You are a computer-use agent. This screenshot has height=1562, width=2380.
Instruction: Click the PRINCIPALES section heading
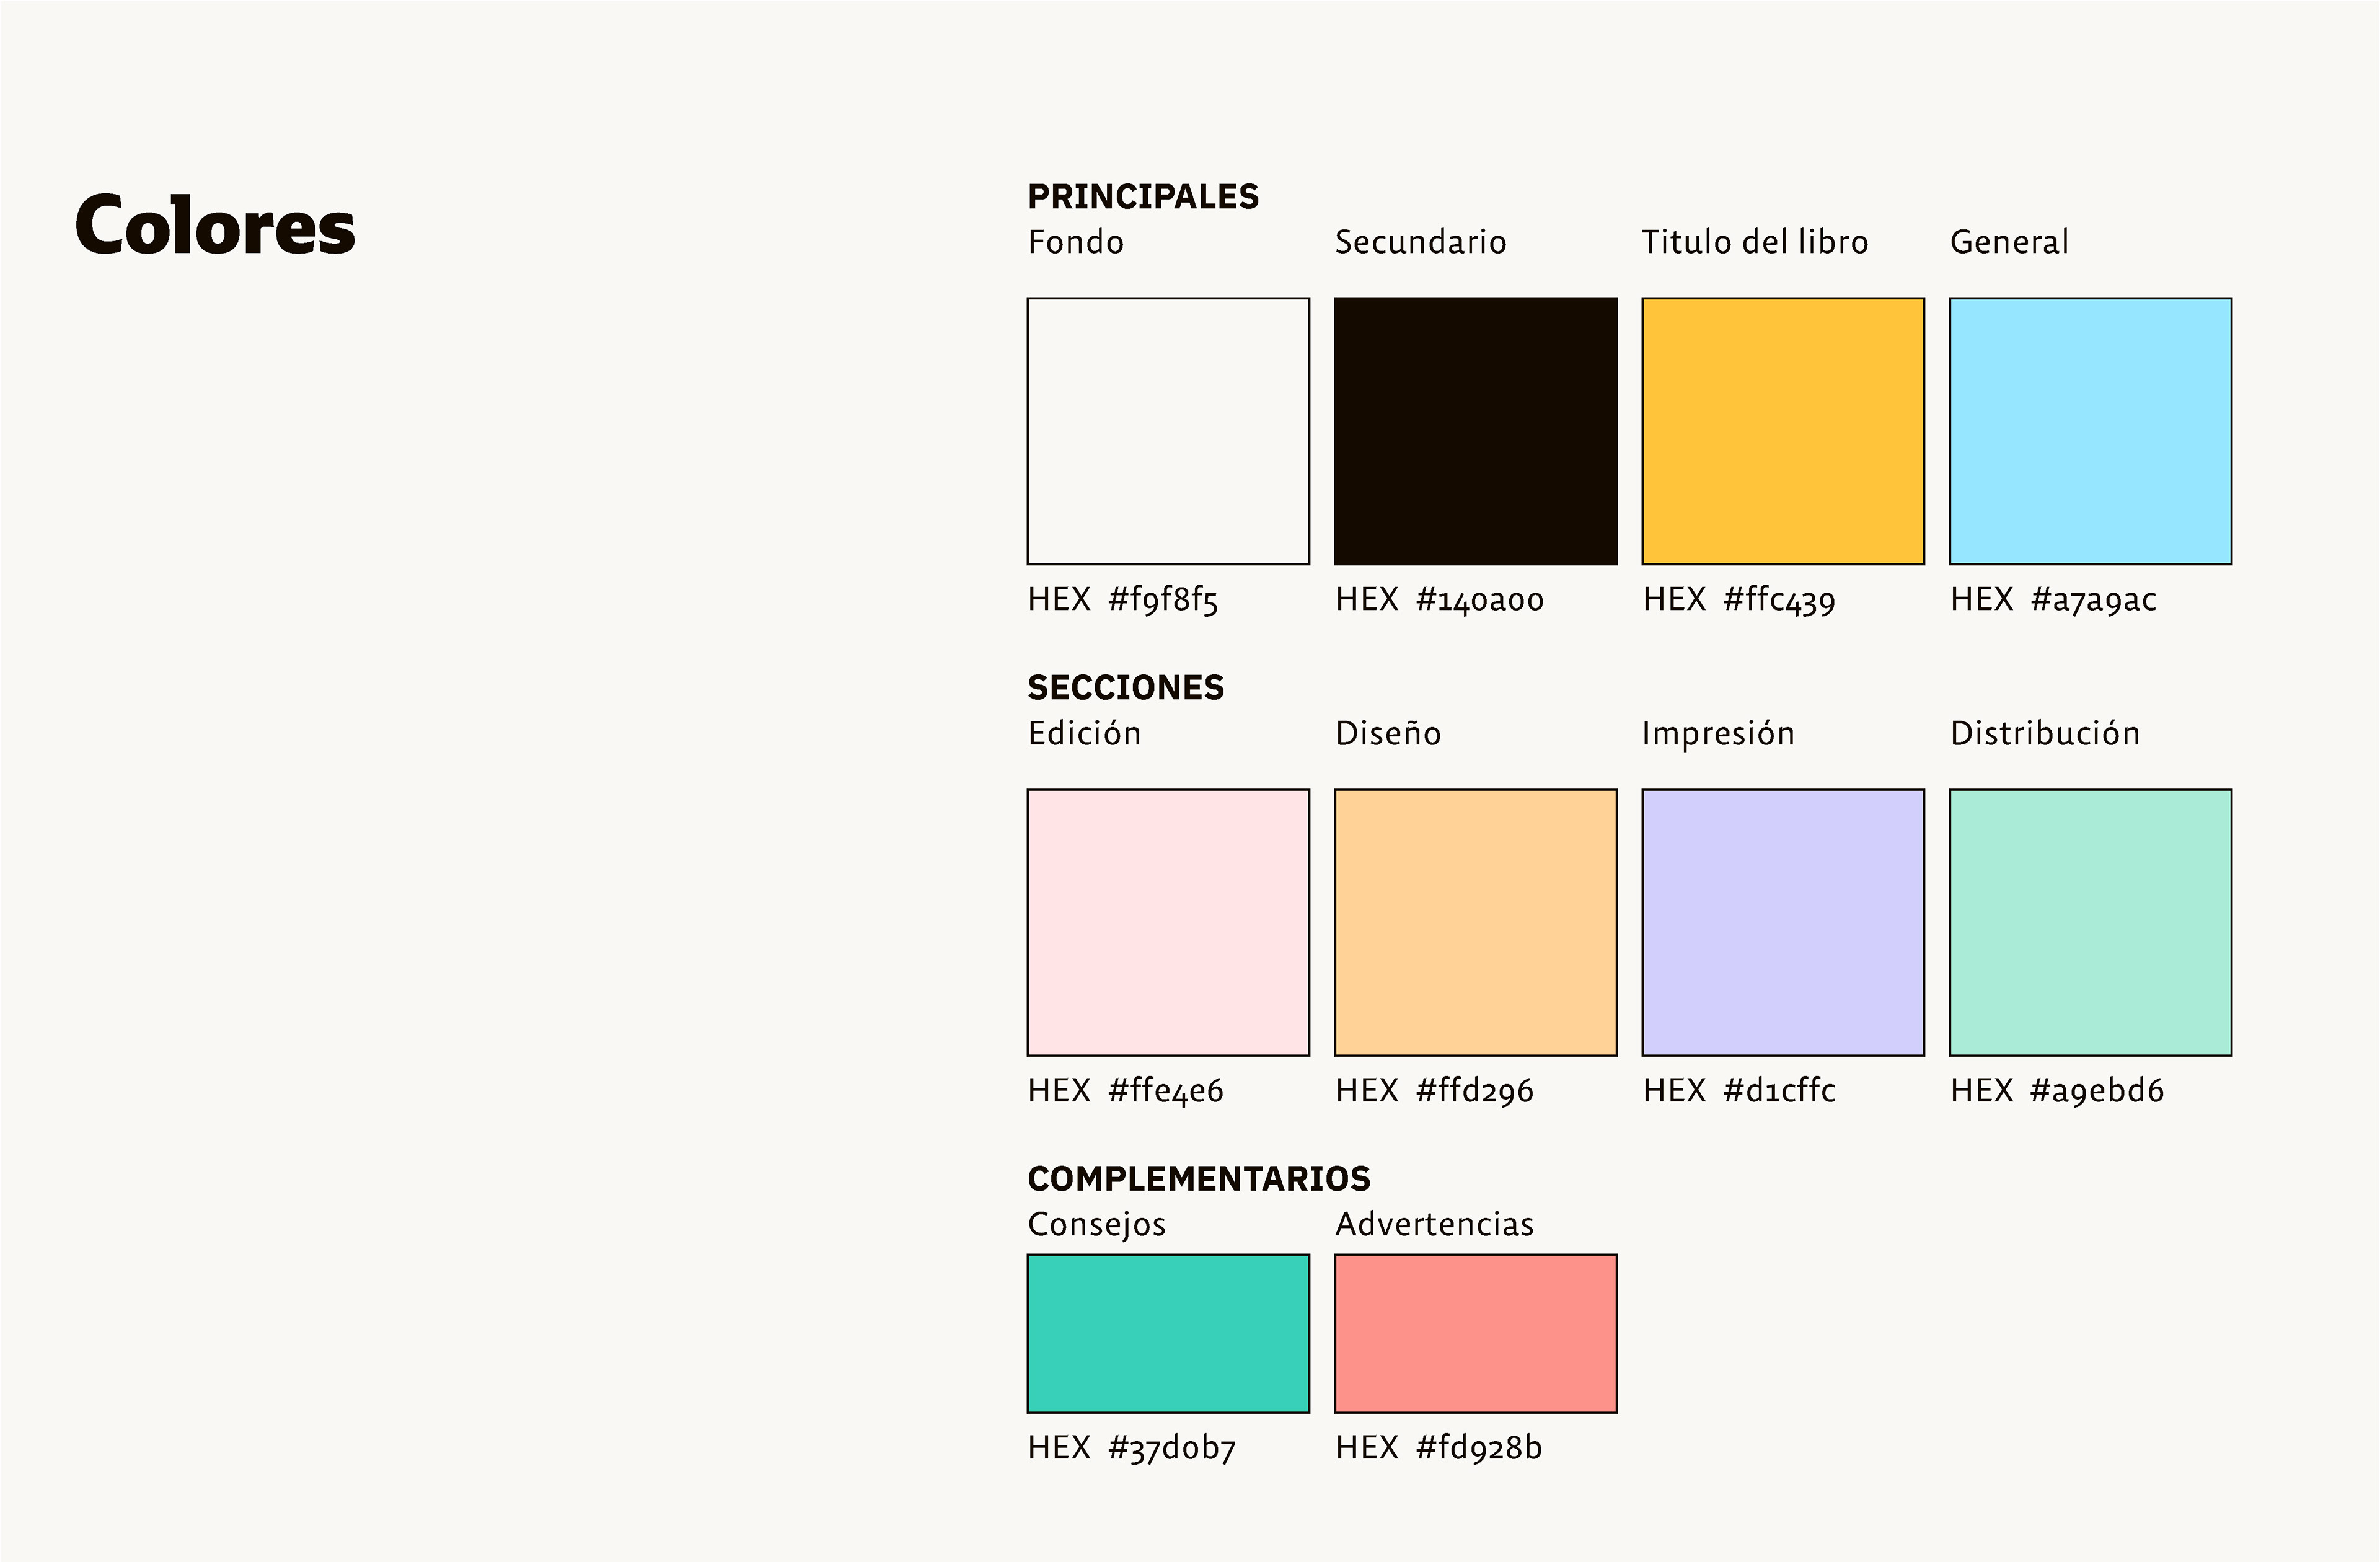1143,197
